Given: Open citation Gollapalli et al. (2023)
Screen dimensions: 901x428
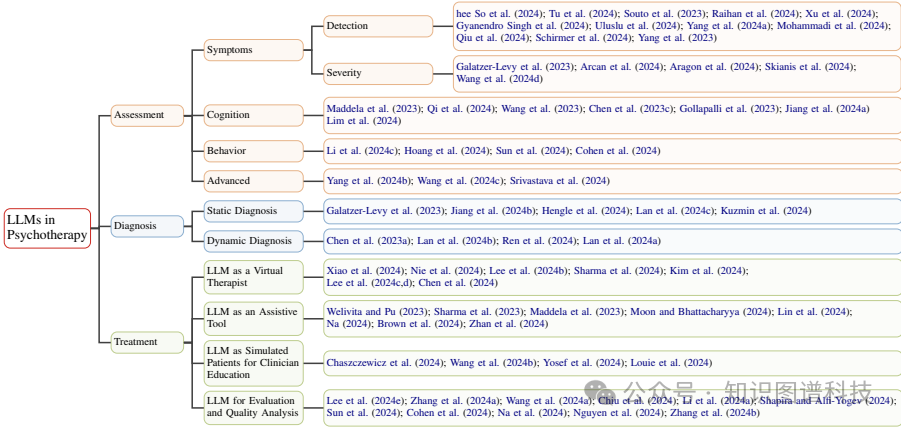Looking at the screenshot, I should click(729, 109).
